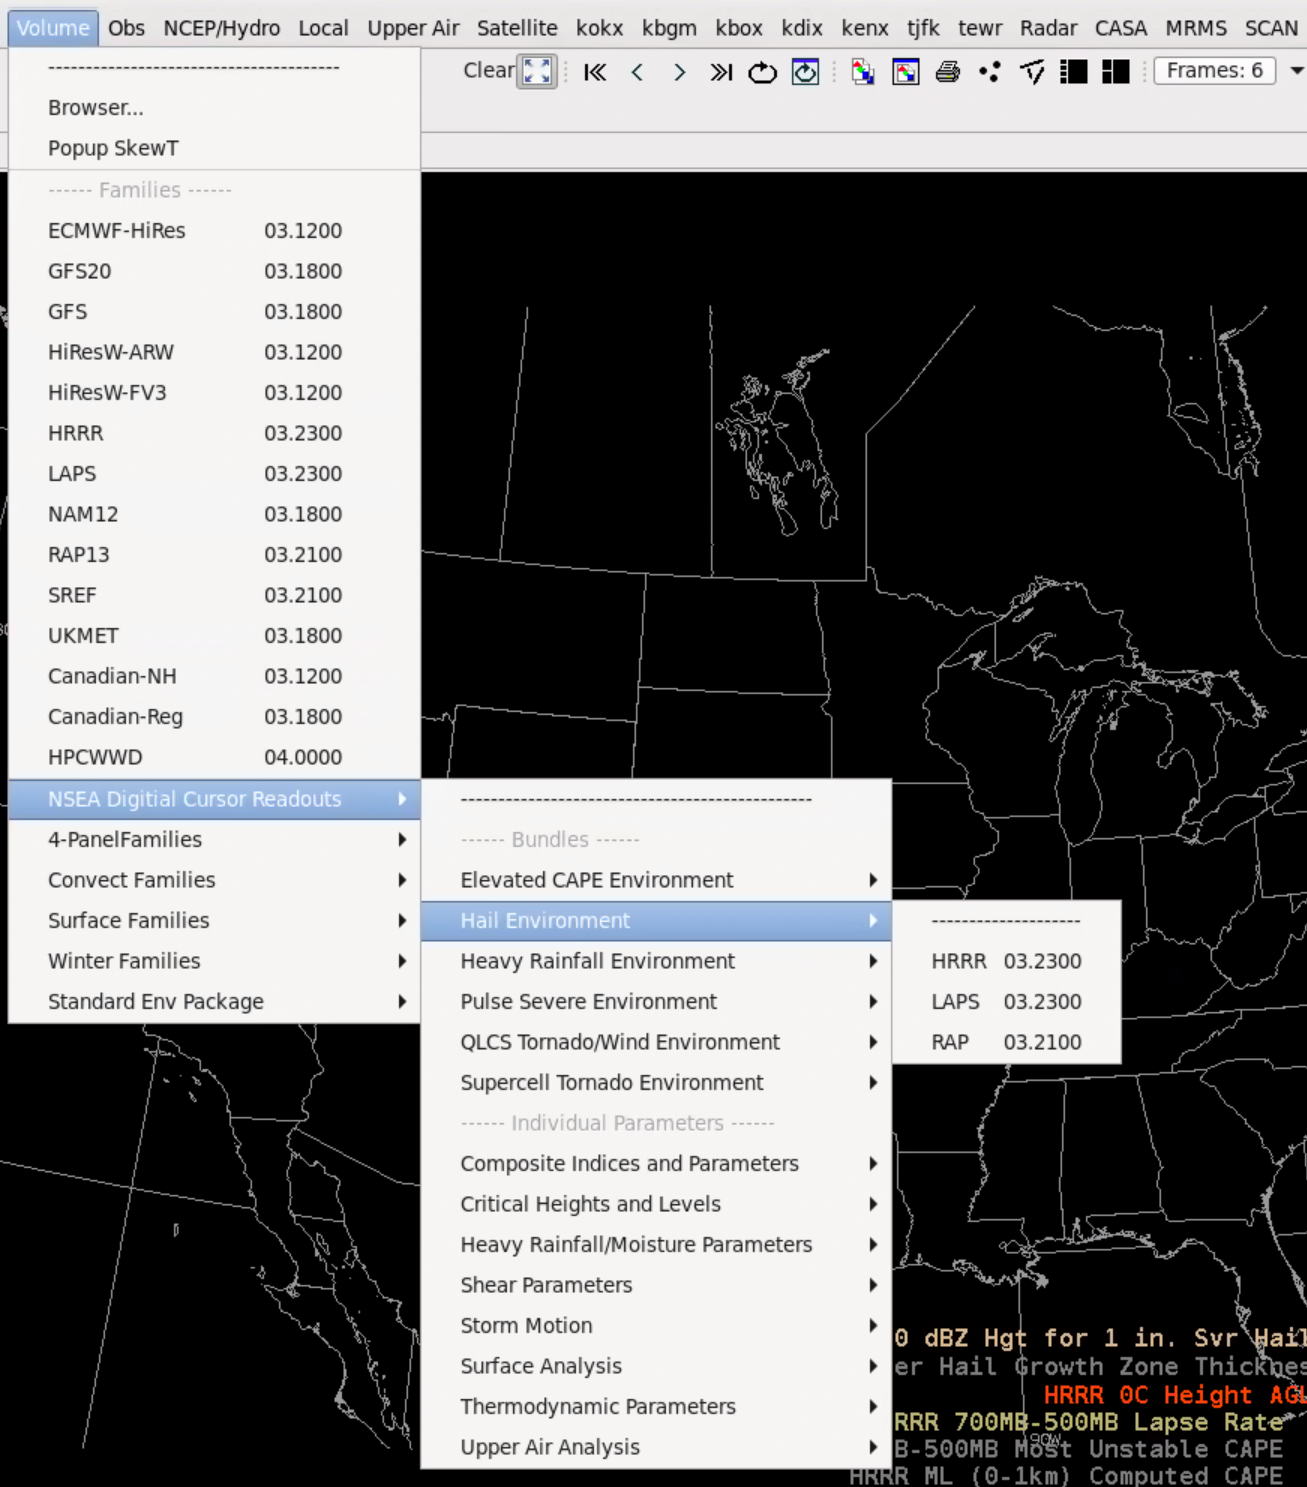Image resolution: width=1307 pixels, height=1487 pixels.
Task: Open the Local menu
Action: coord(323,28)
